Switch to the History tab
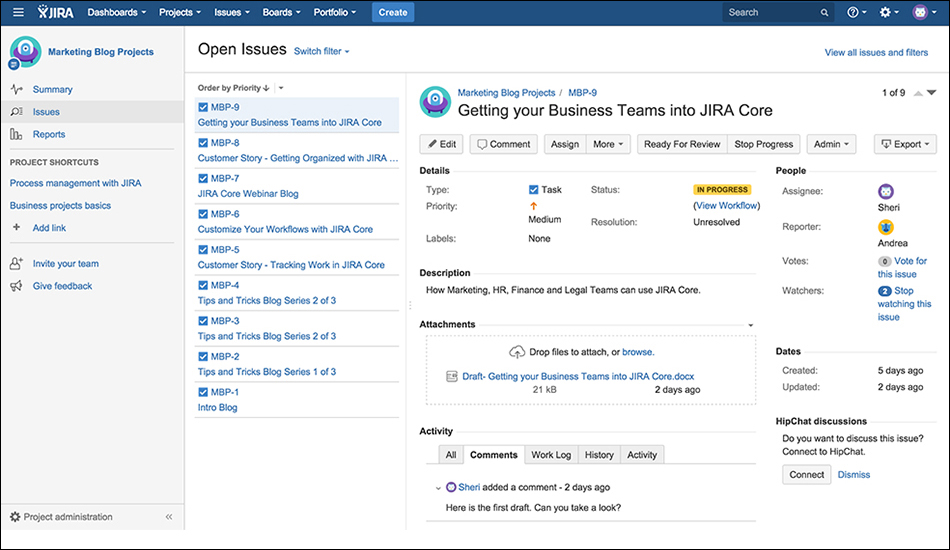This screenshot has height=550, width=950. (599, 455)
